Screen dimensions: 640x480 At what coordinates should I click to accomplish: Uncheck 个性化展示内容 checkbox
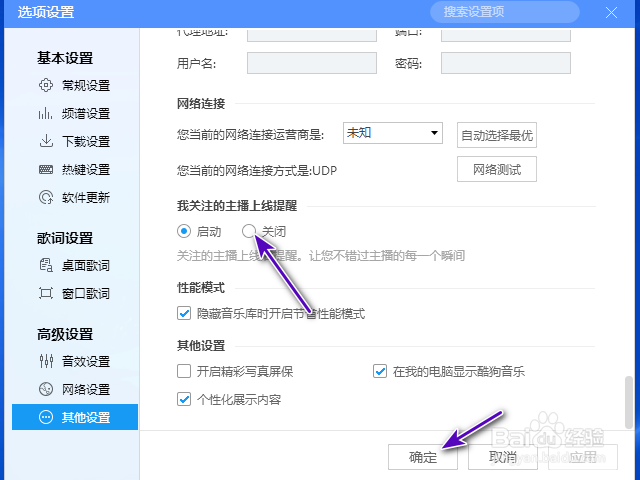tap(184, 399)
